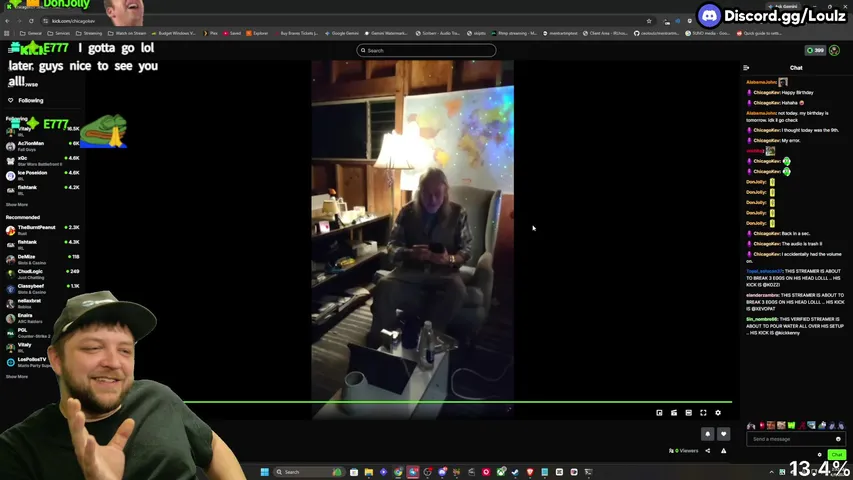Image resolution: width=853 pixels, height=480 pixels.
Task: Click the clip creation icon in player
Action: tap(674, 413)
